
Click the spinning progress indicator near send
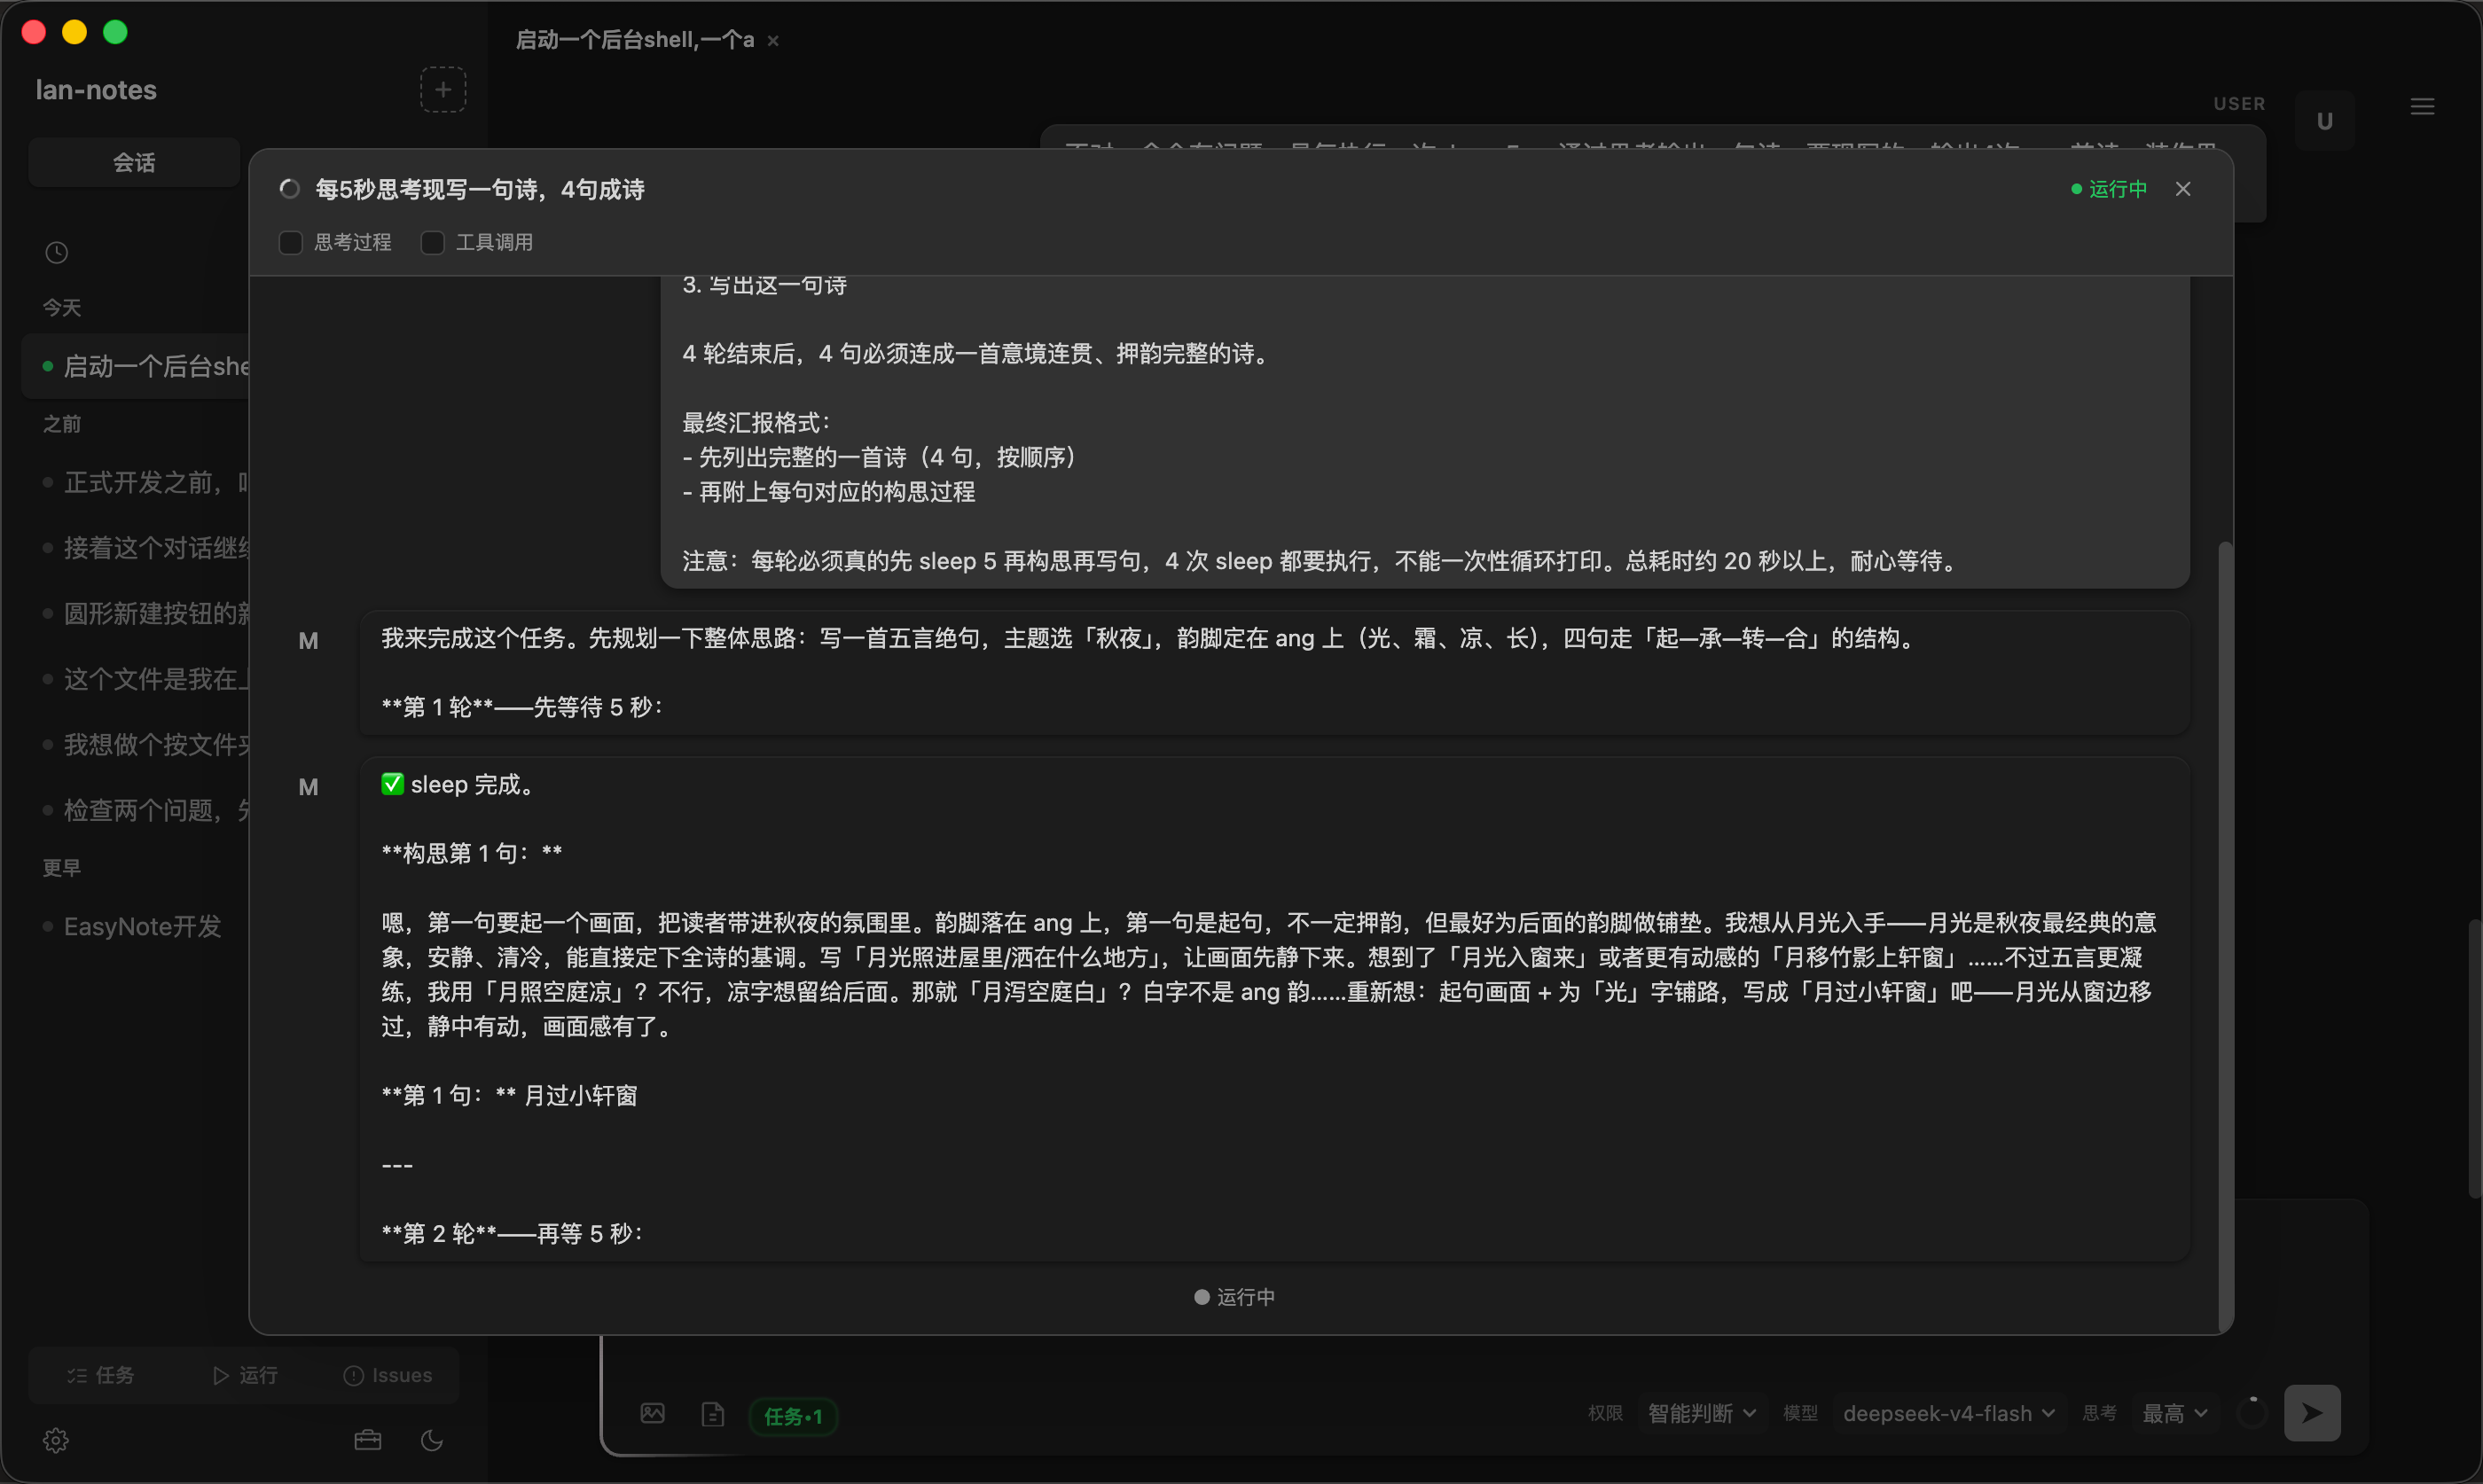point(2252,1412)
